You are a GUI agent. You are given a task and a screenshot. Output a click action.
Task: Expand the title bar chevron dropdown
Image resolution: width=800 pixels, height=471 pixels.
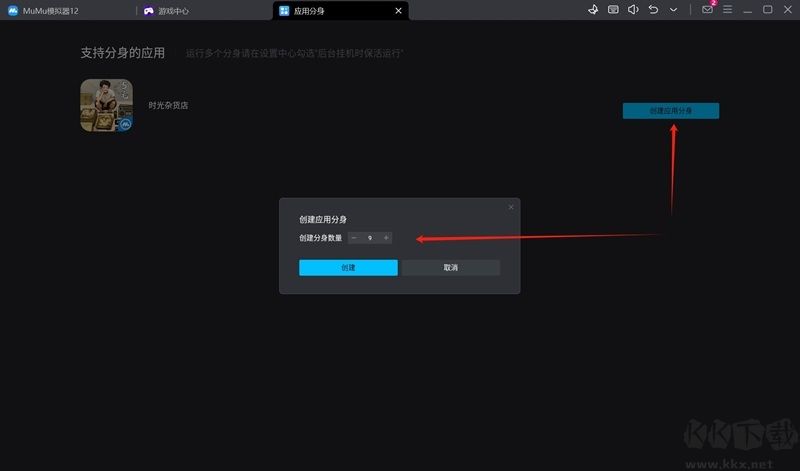tap(673, 10)
